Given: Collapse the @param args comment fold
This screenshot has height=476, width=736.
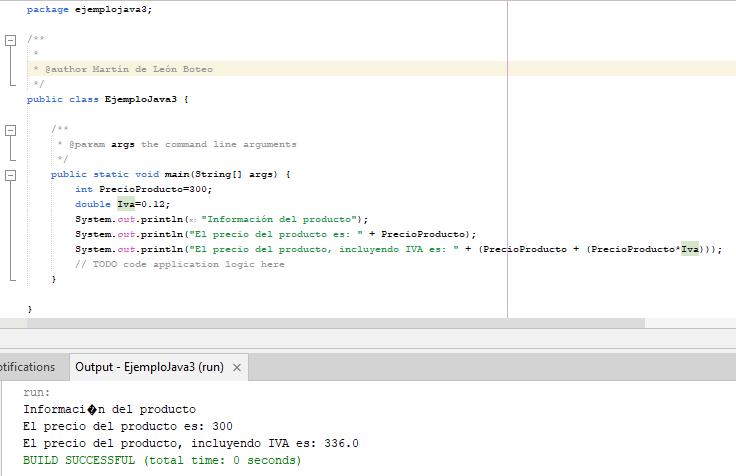Looking at the screenshot, I should click(x=10, y=131).
